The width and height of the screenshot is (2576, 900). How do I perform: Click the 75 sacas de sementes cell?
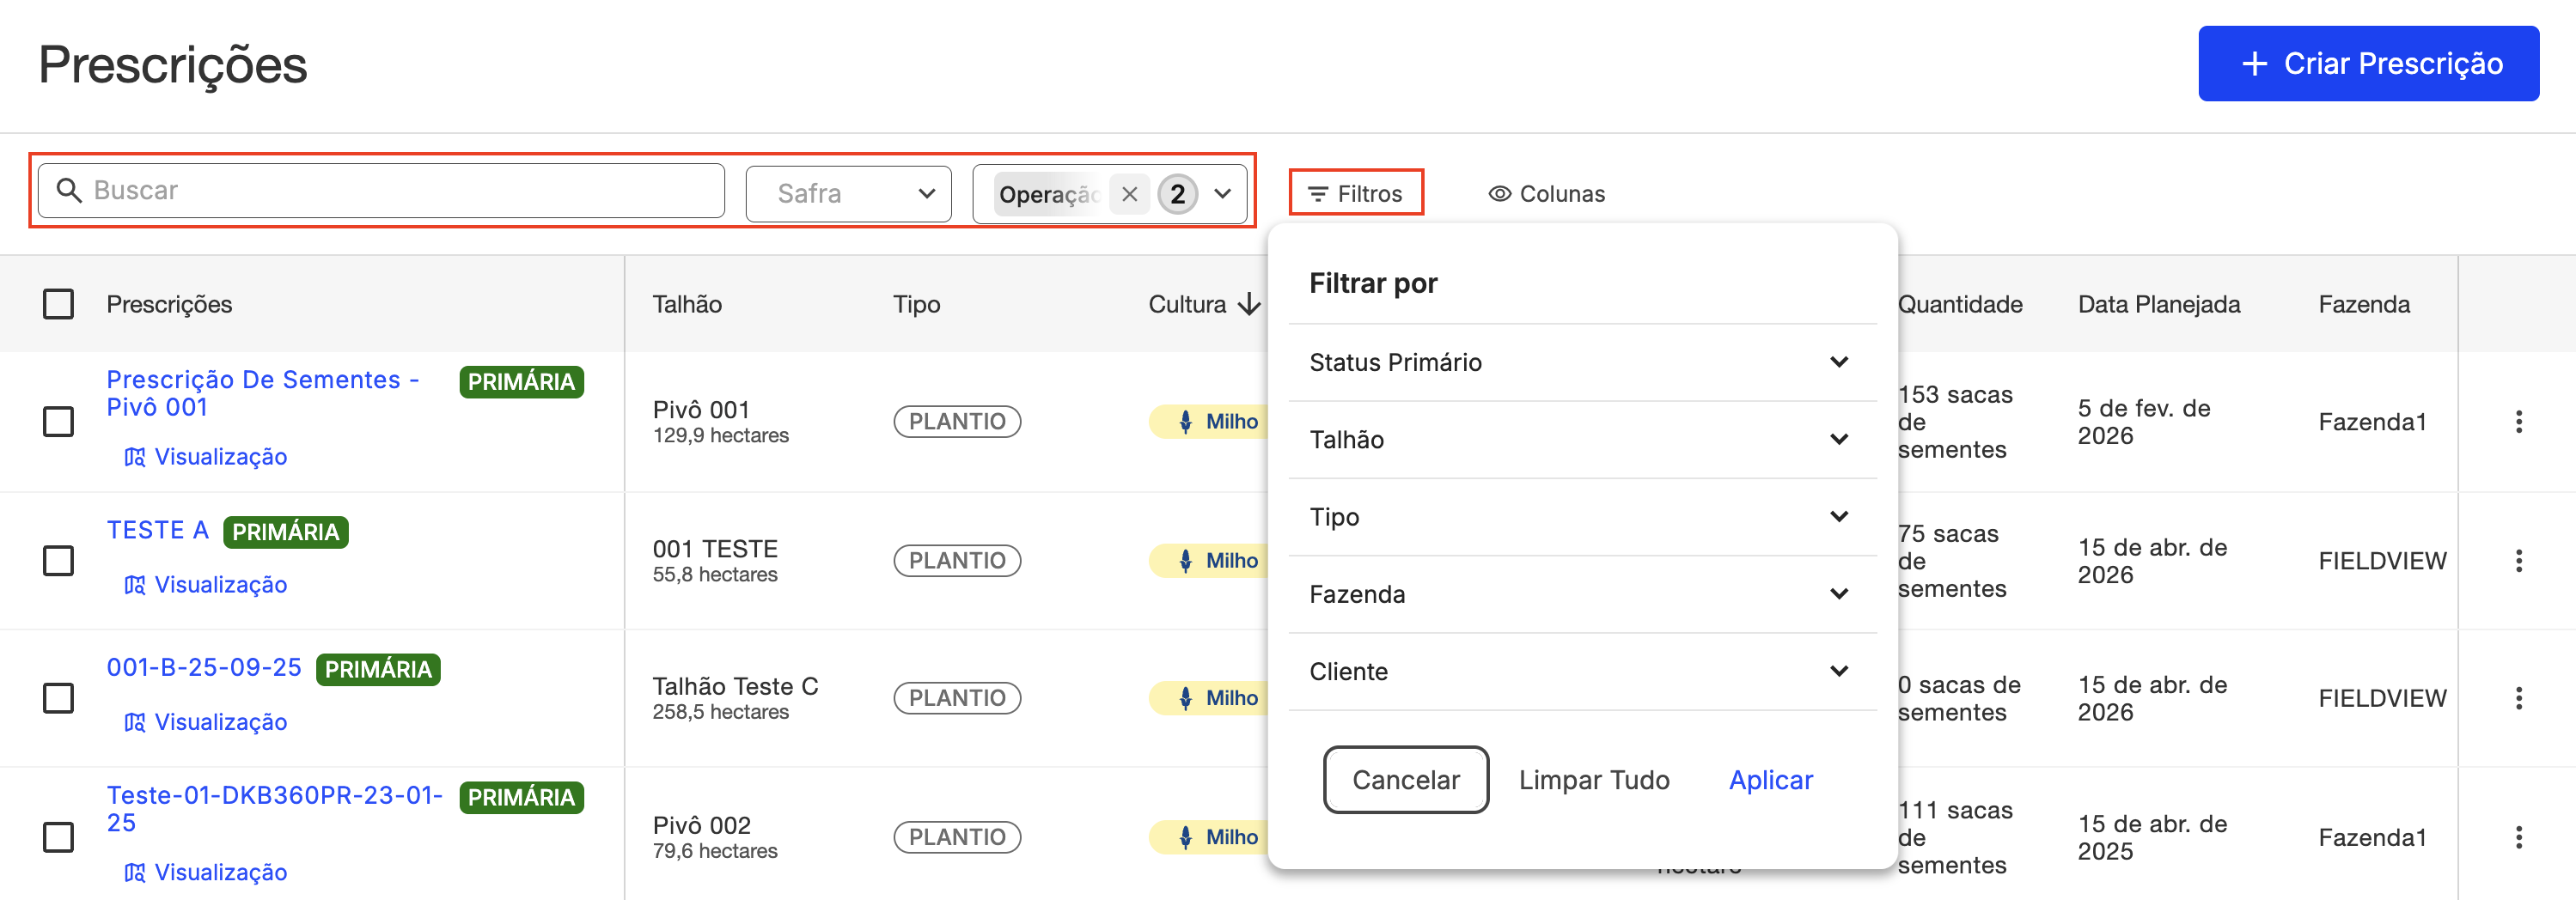[1952, 561]
